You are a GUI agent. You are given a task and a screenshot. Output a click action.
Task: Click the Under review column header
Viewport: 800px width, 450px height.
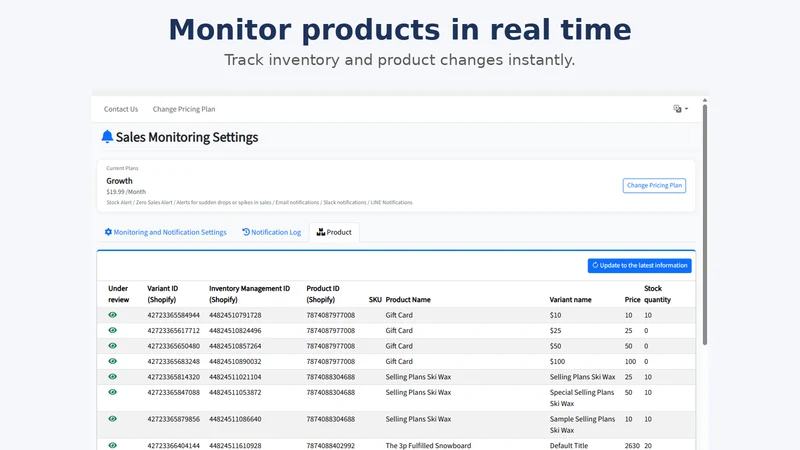click(118, 294)
